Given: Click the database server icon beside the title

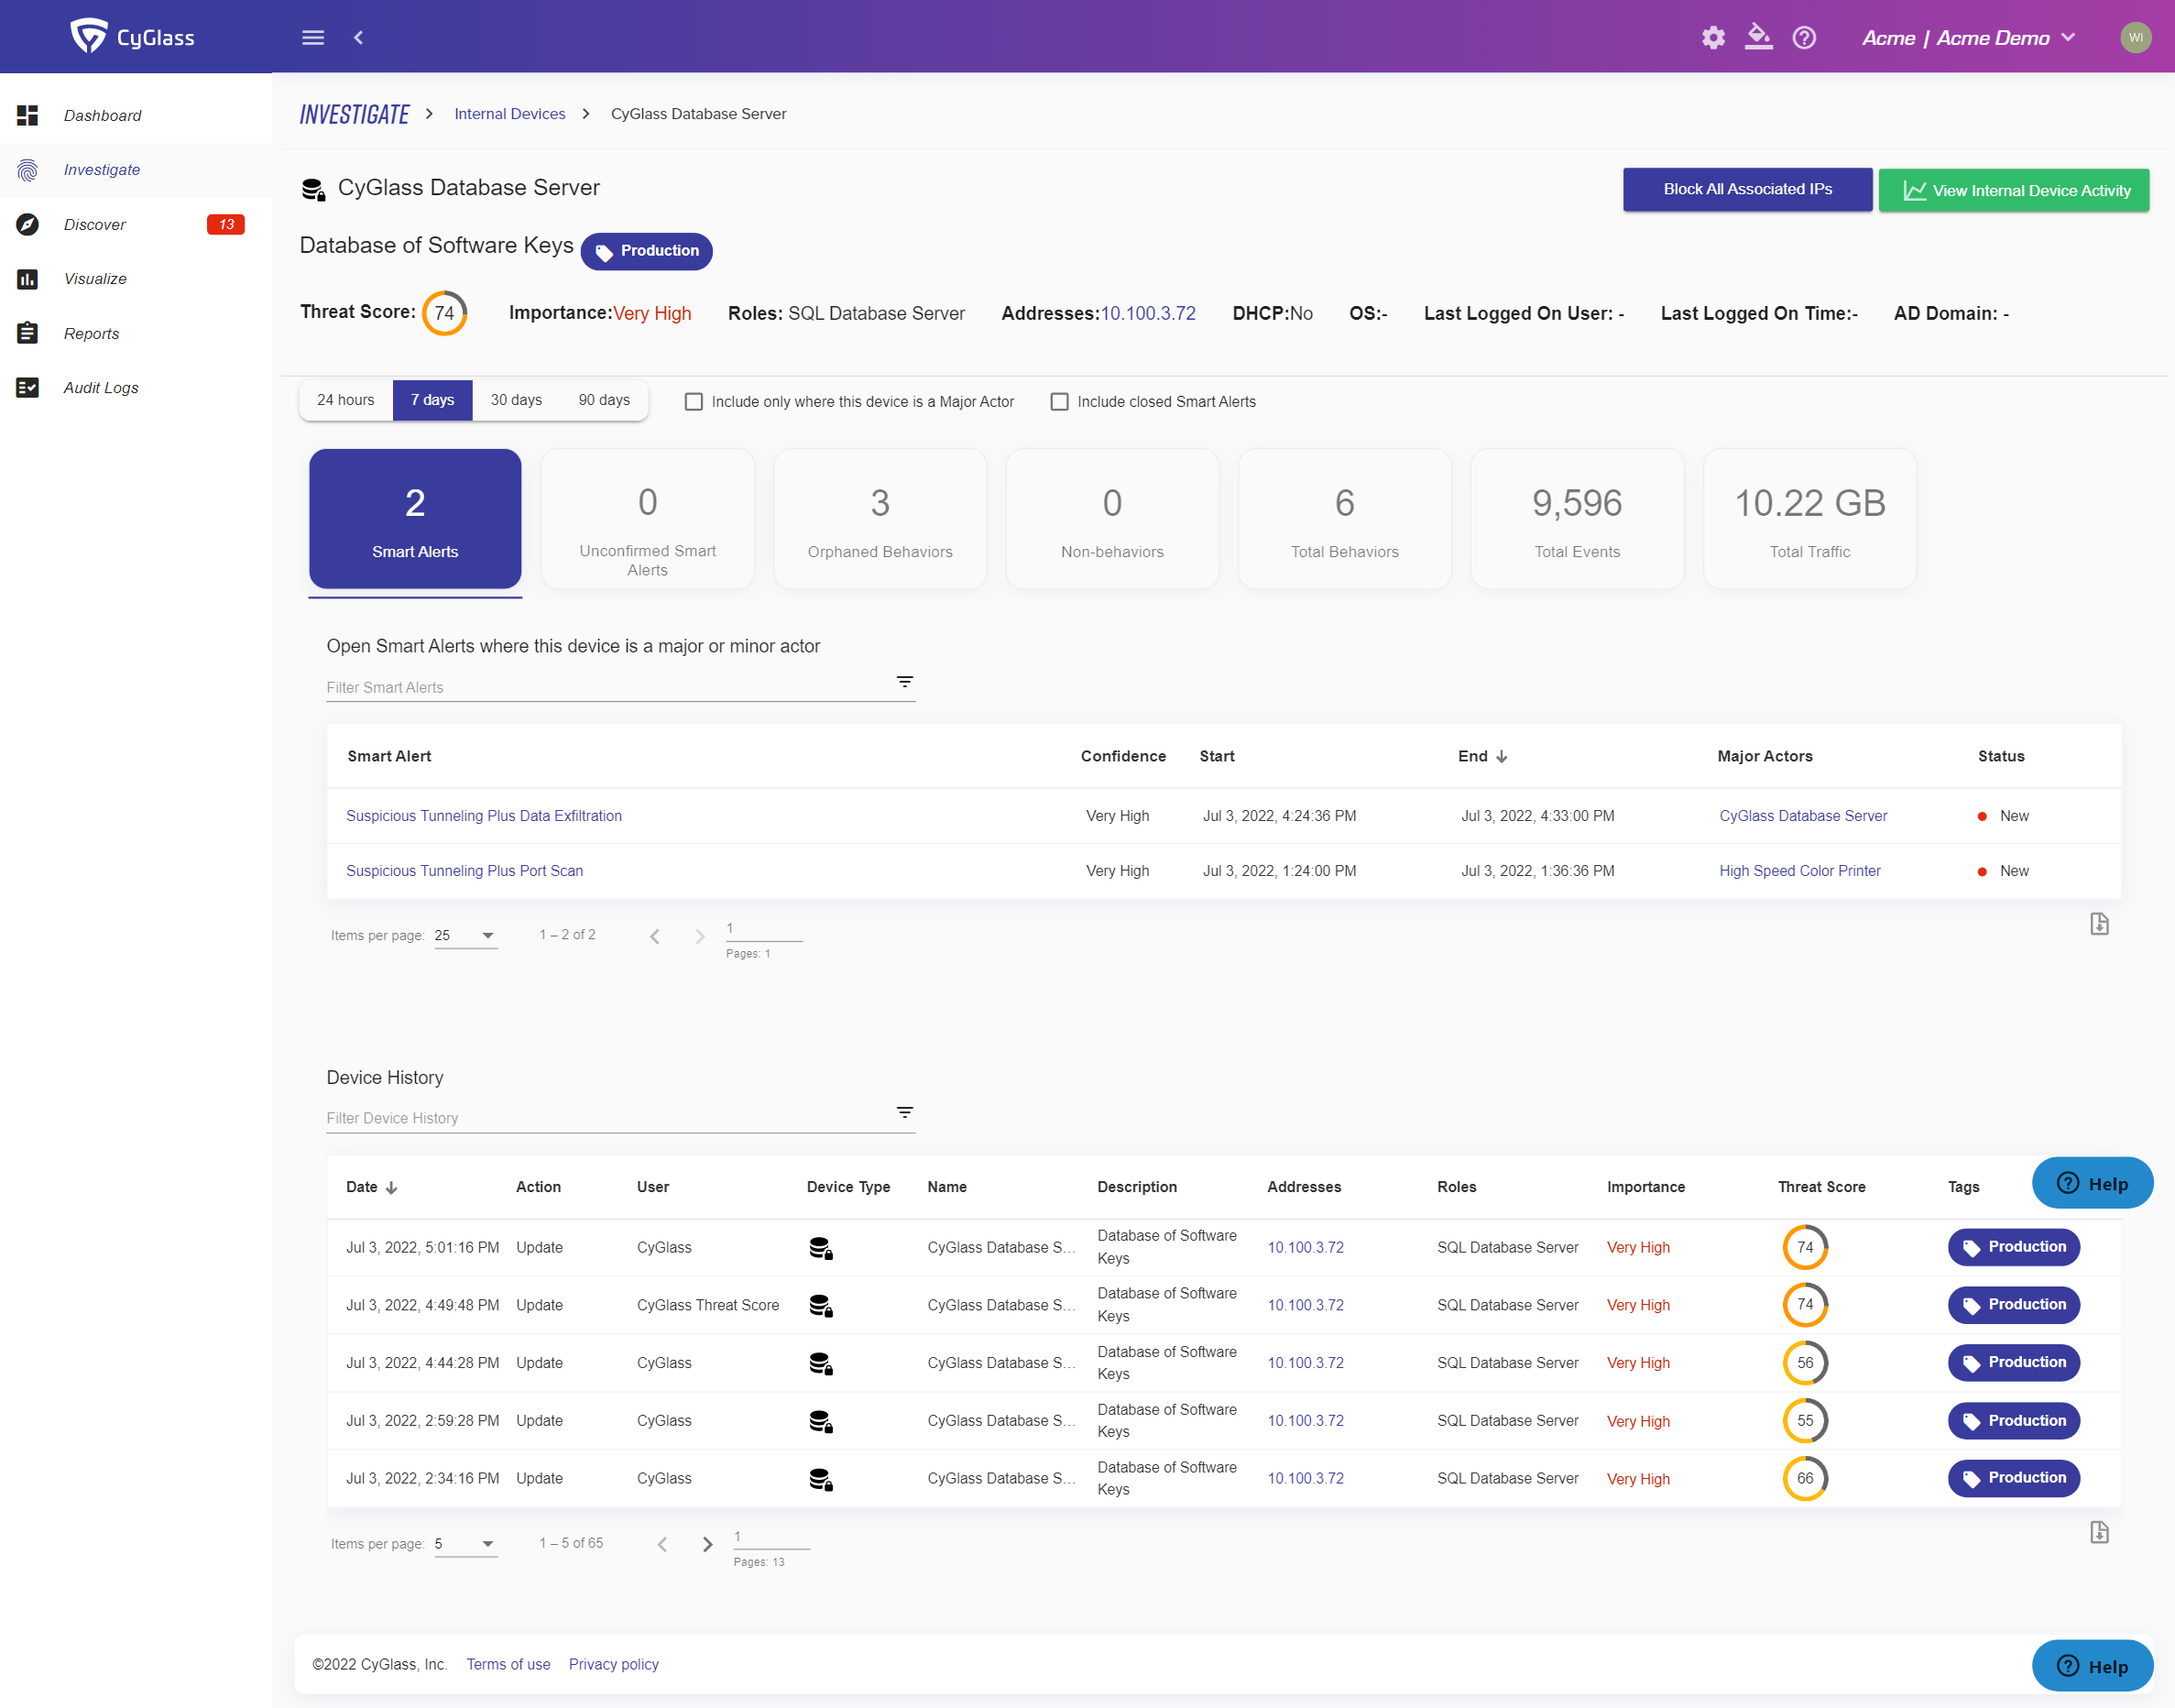Looking at the screenshot, I should pos(314,189).
